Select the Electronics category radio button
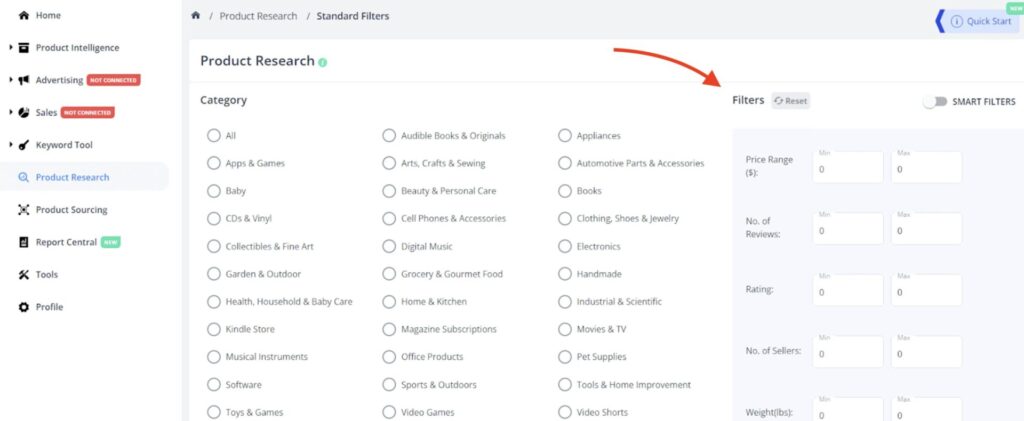Image resolution: width=1024 pixels, height=421 pixels. 565,246
